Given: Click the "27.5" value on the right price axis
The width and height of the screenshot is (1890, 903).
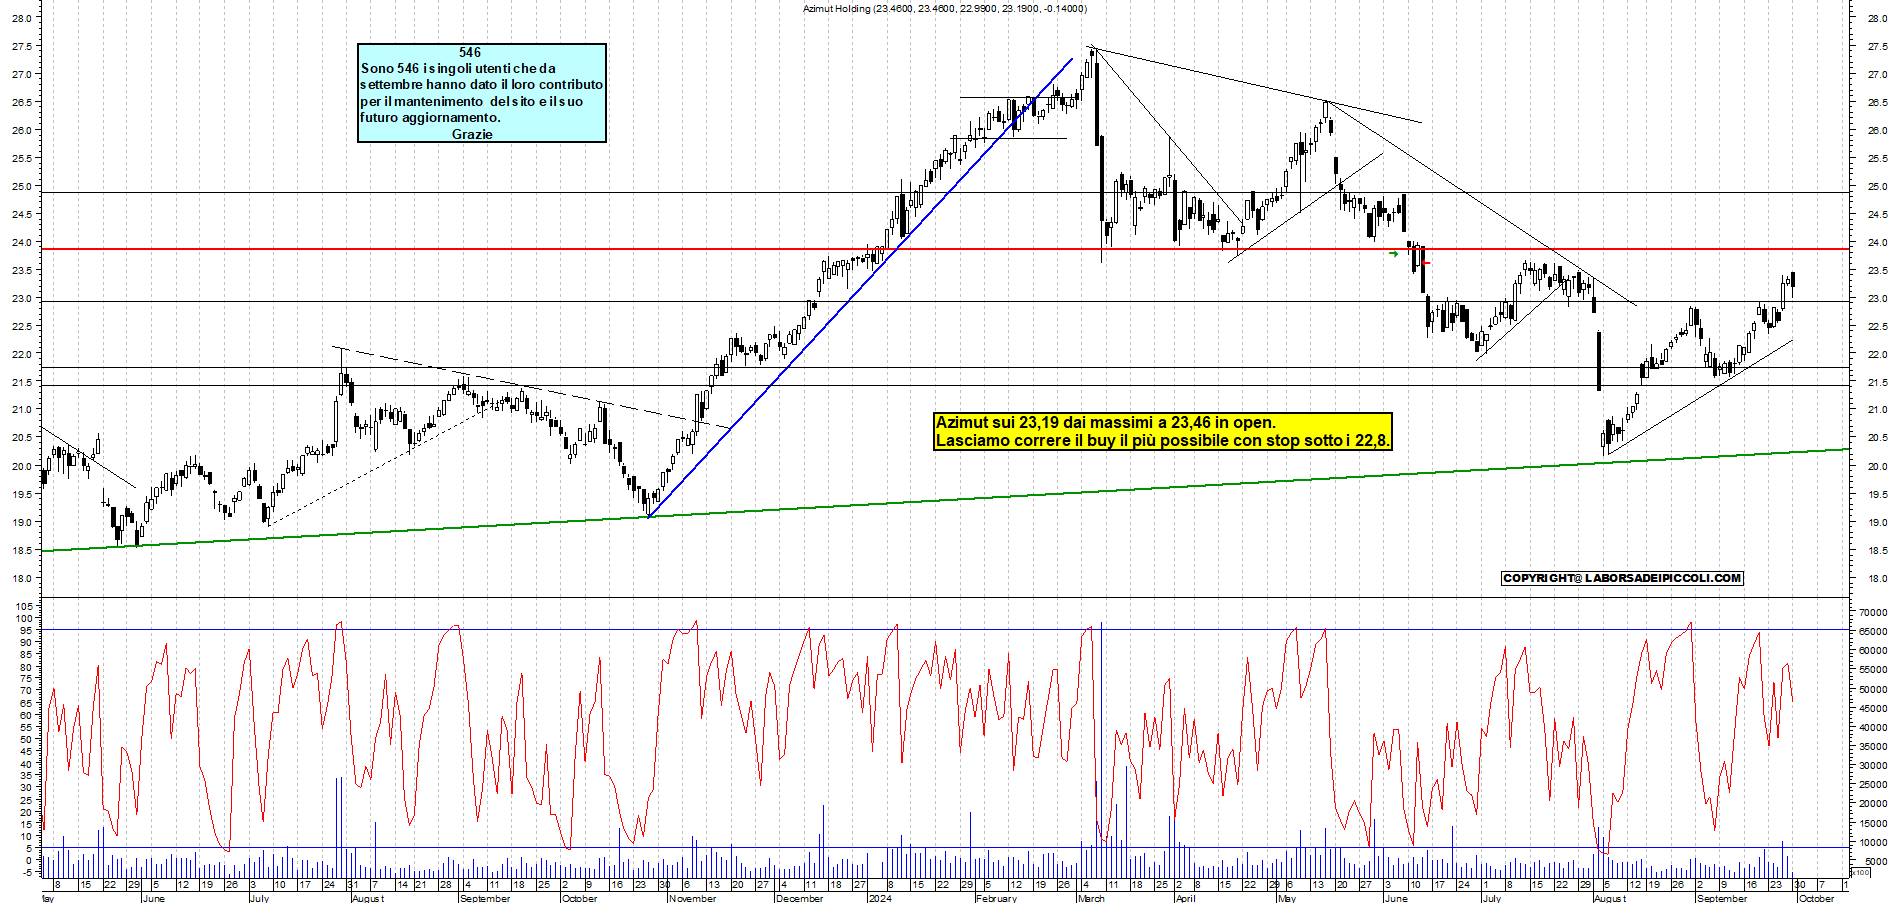Looking at the screenshot, I should (1876, 47).
